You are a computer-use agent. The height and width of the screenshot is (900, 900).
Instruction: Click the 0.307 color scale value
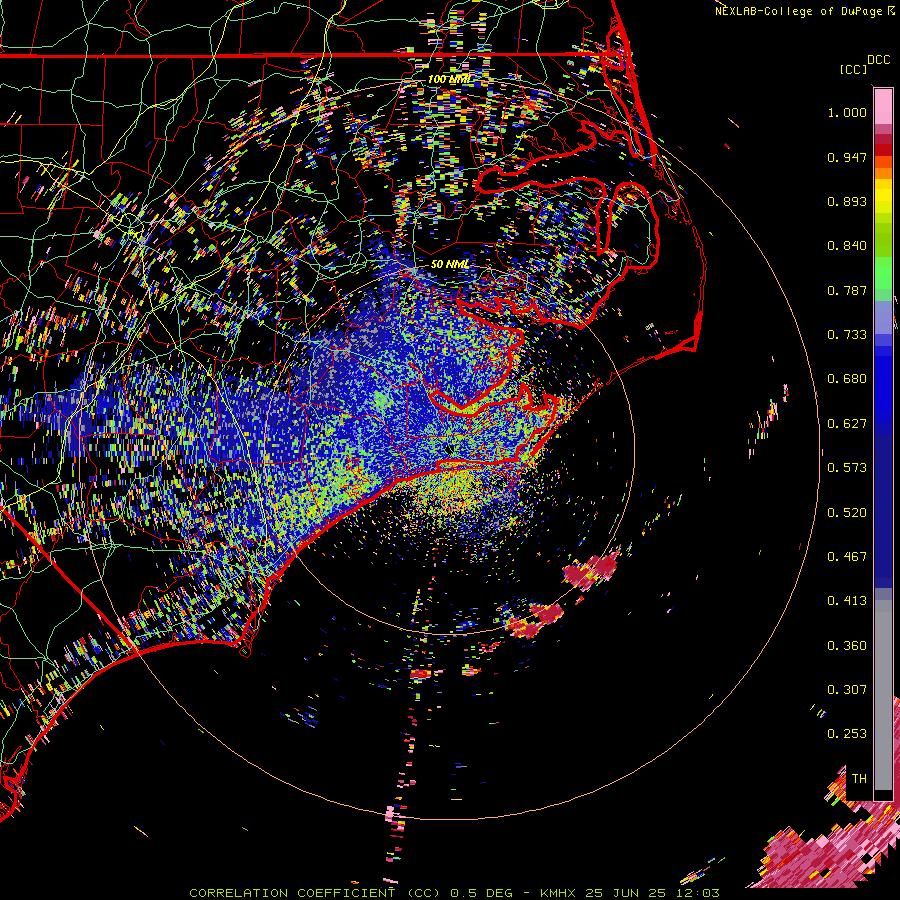847,690
